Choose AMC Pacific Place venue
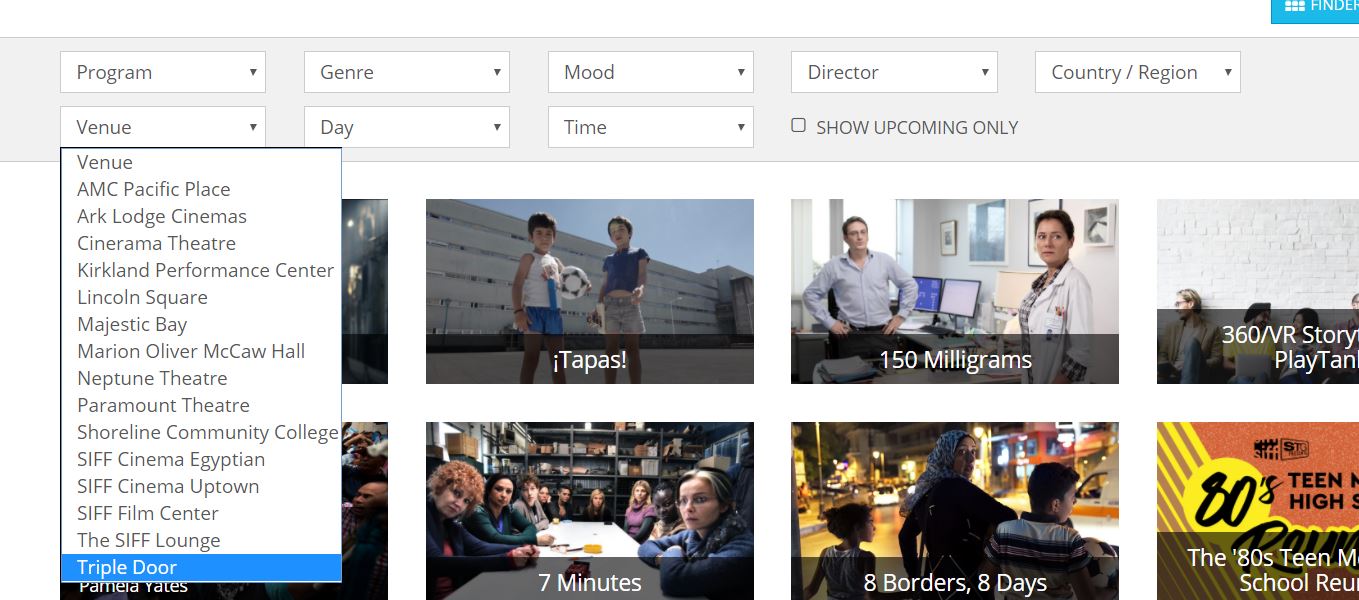 (201, 189)
